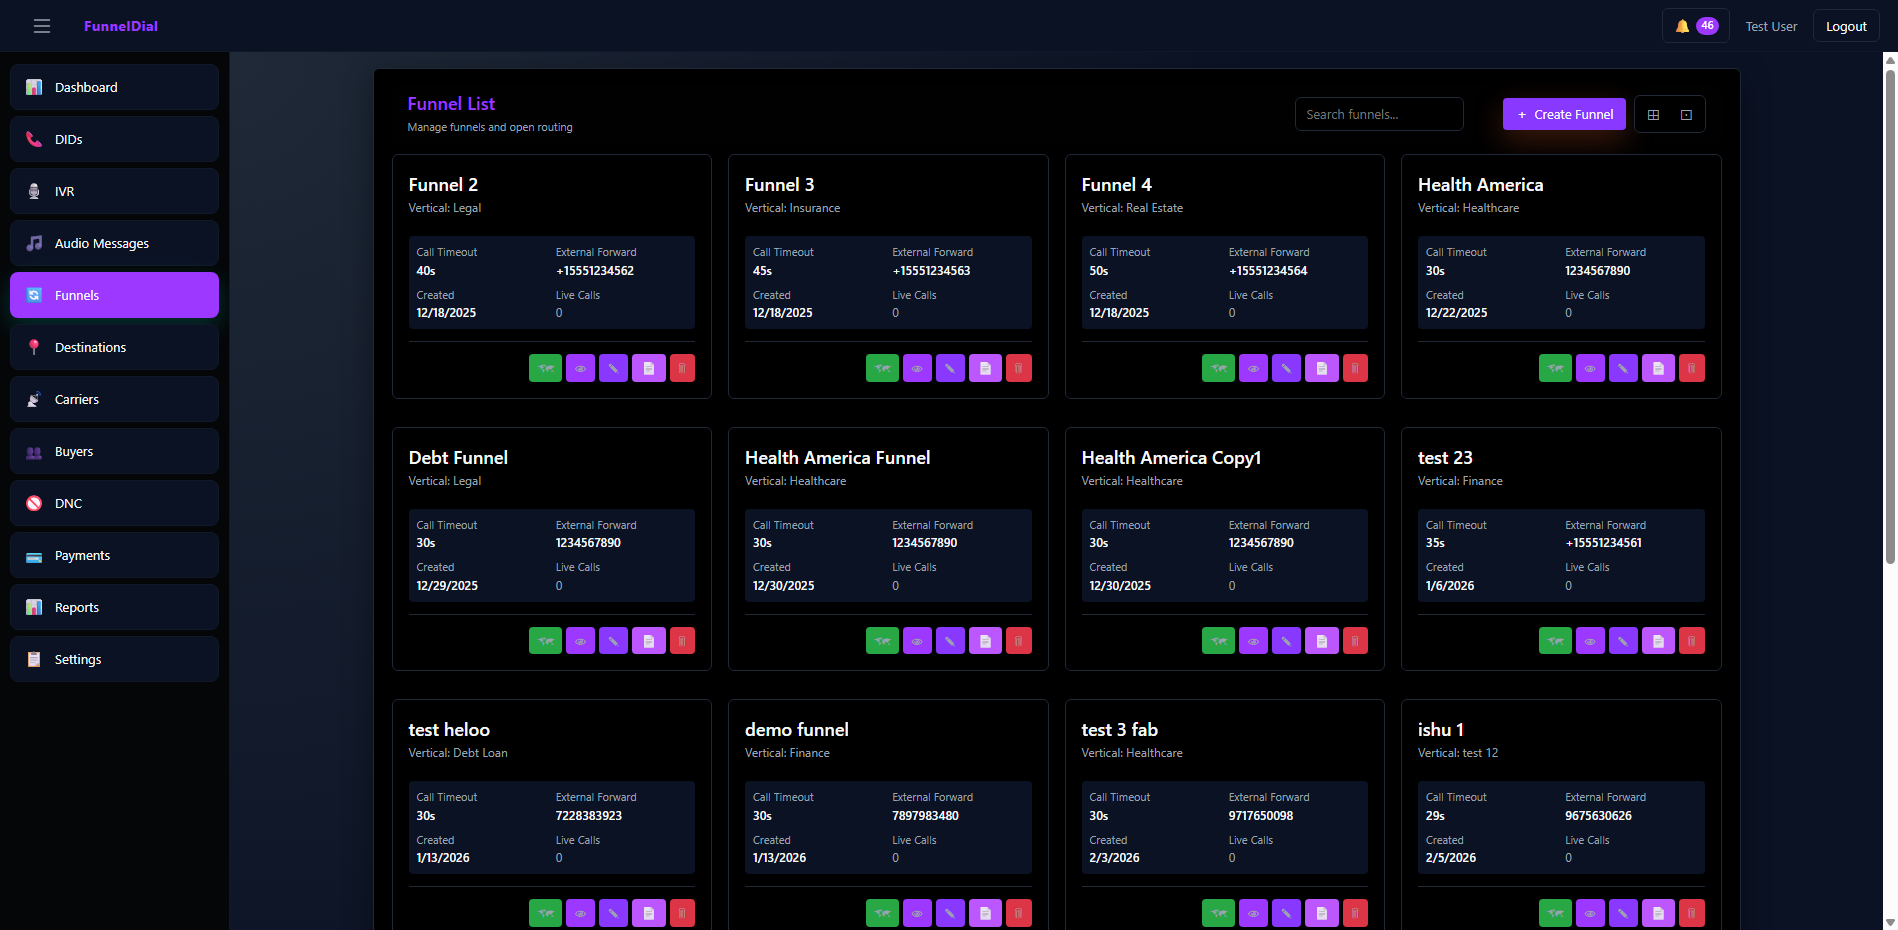Delete the test 23 funnel
The width and height of the screenshot is (1898, 930).
click(1691, 641)
